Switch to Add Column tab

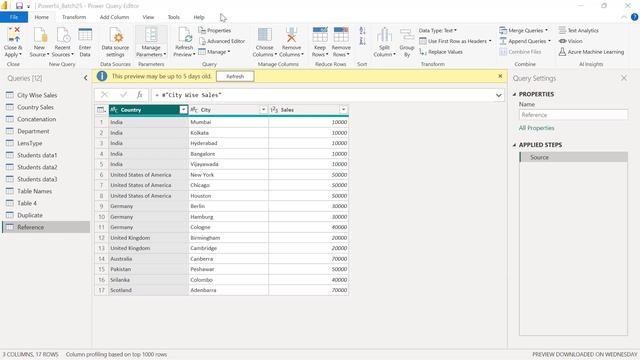pos(114,17)
